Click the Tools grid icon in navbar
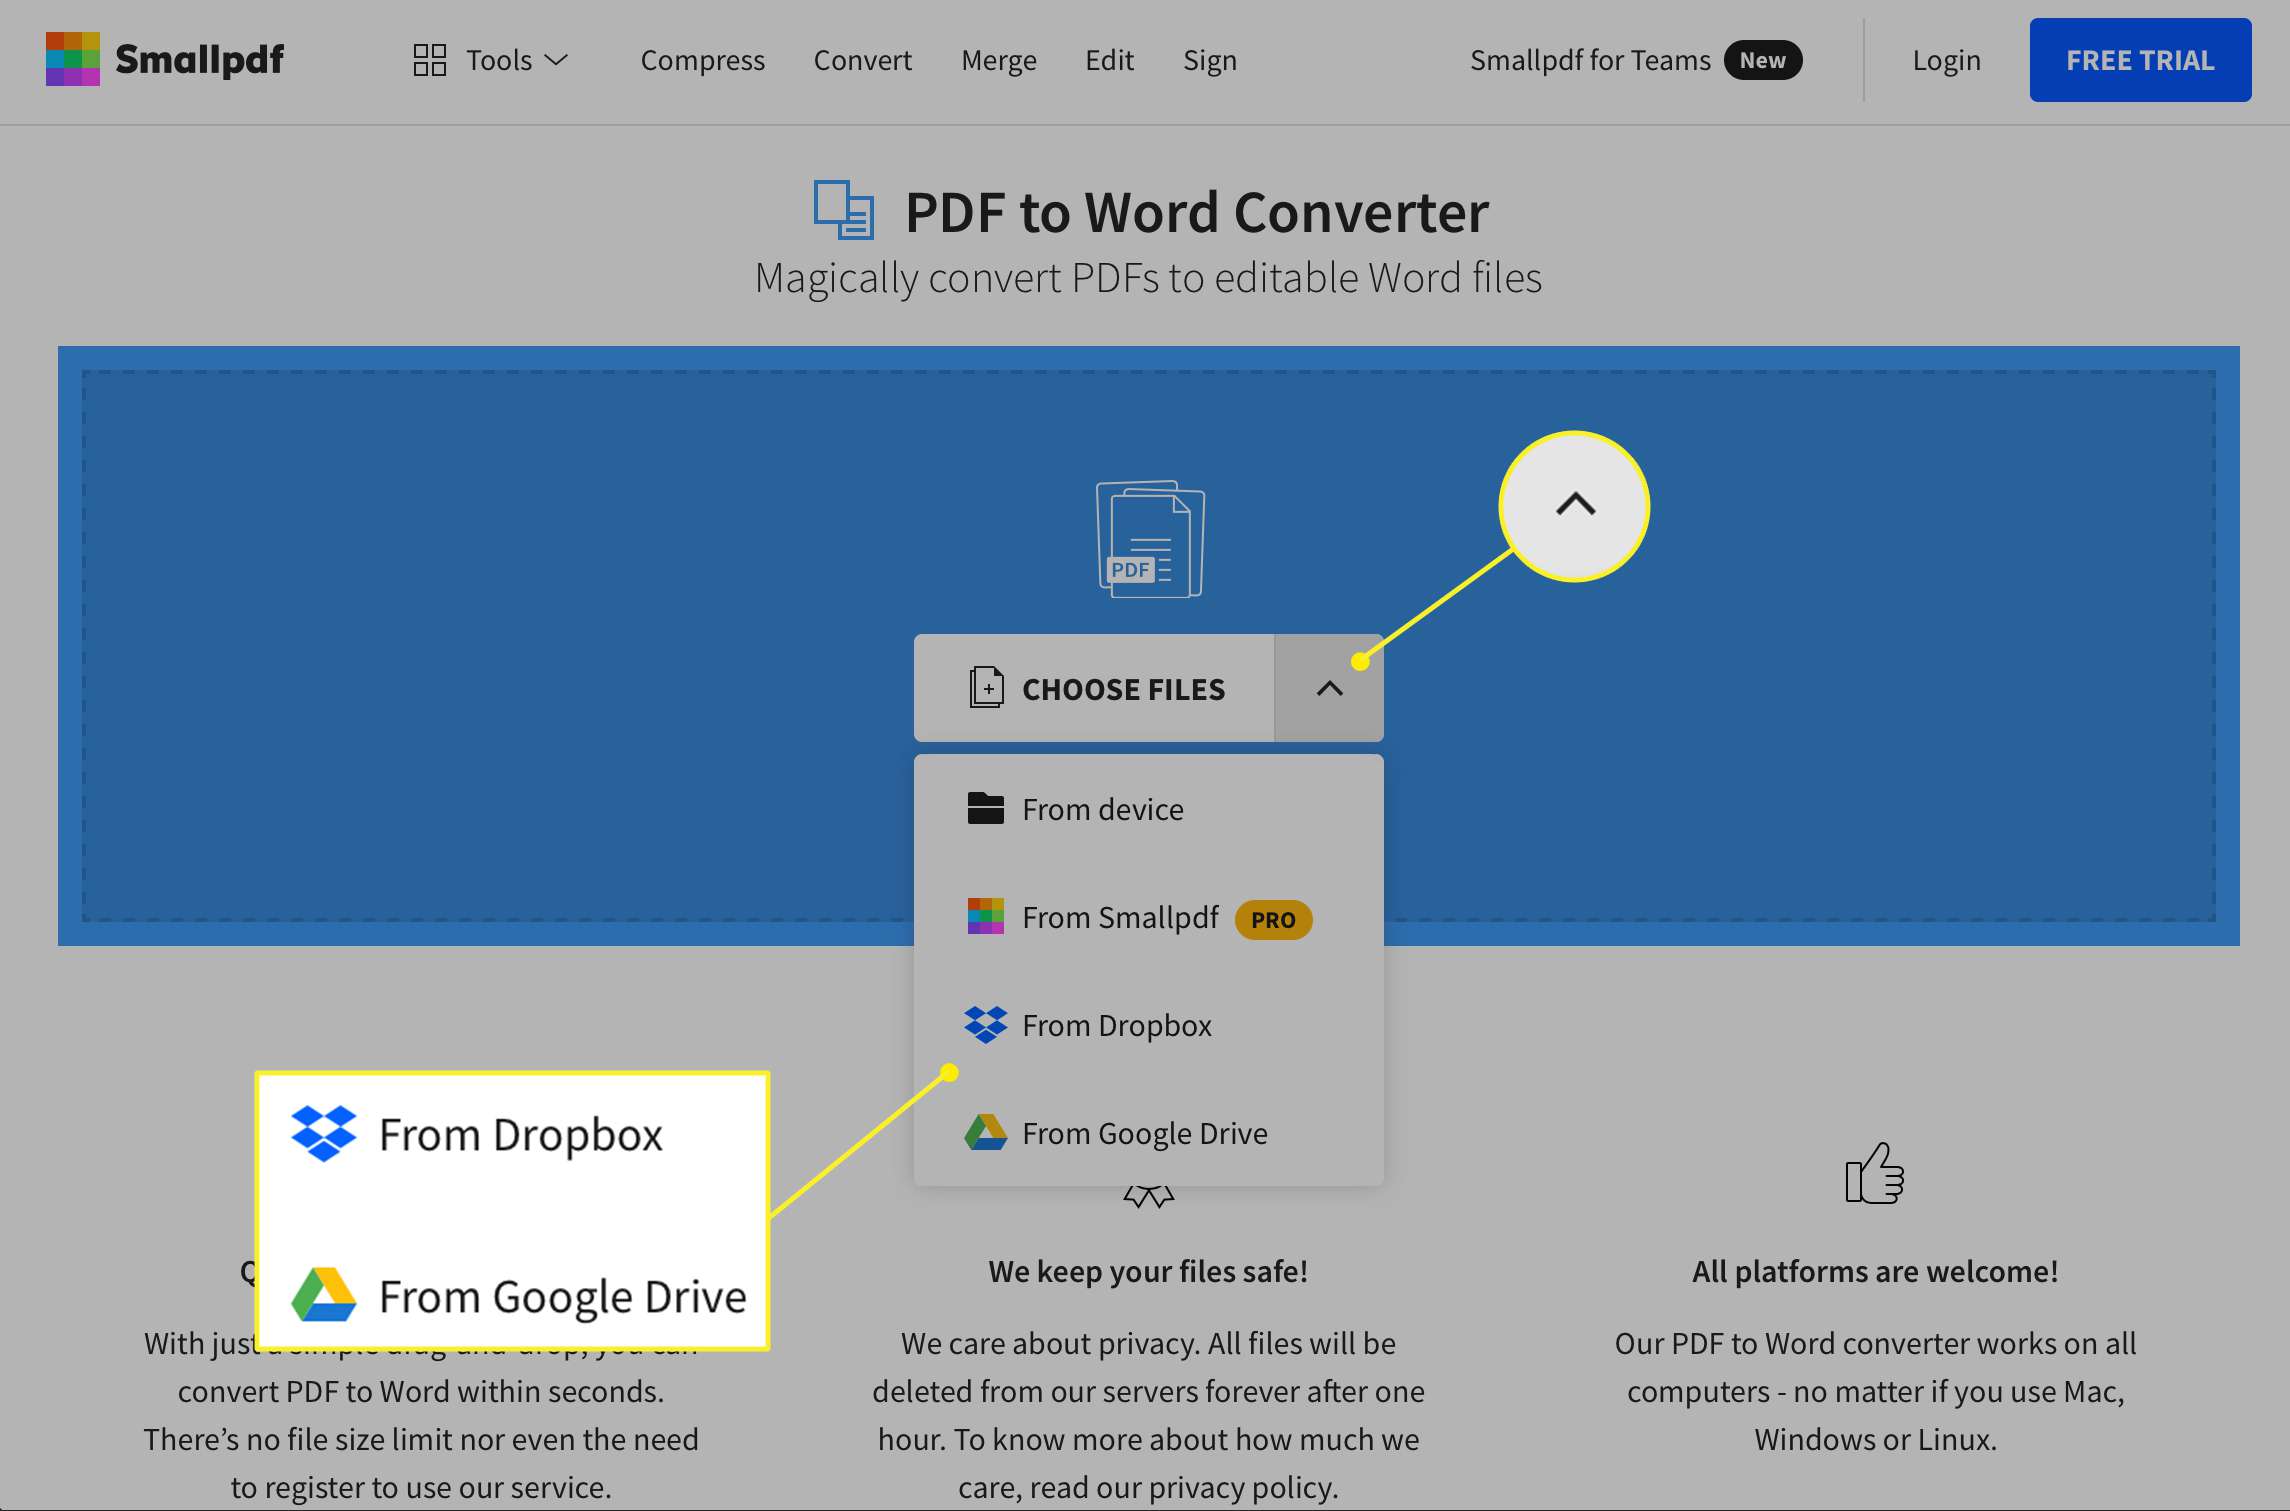Image resolution: width=2290 pixels, height=1511 pixels. (427, 57)
